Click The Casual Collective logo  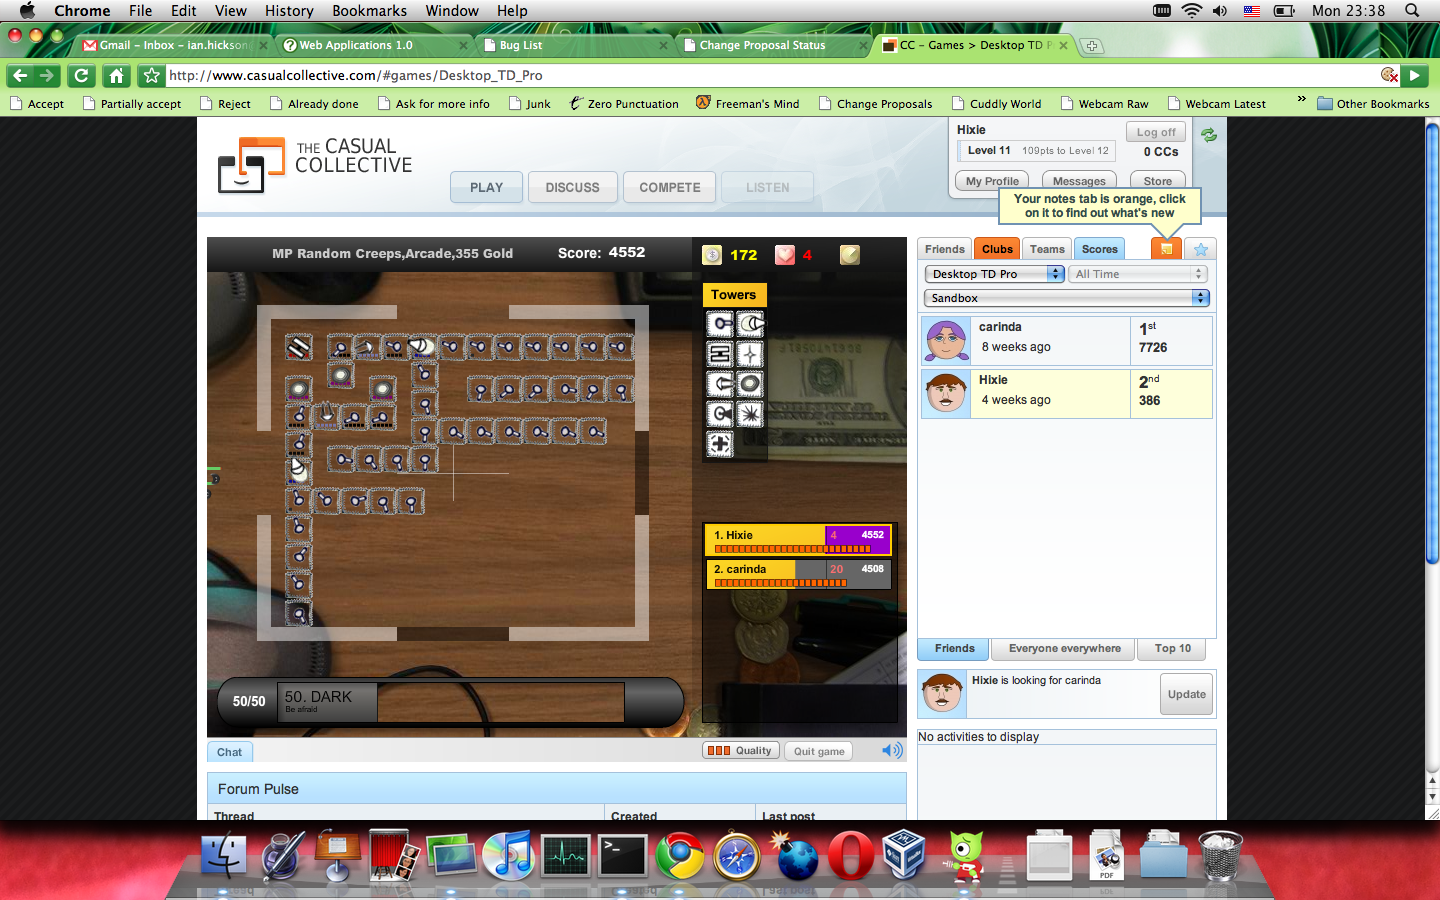(315, 165)
